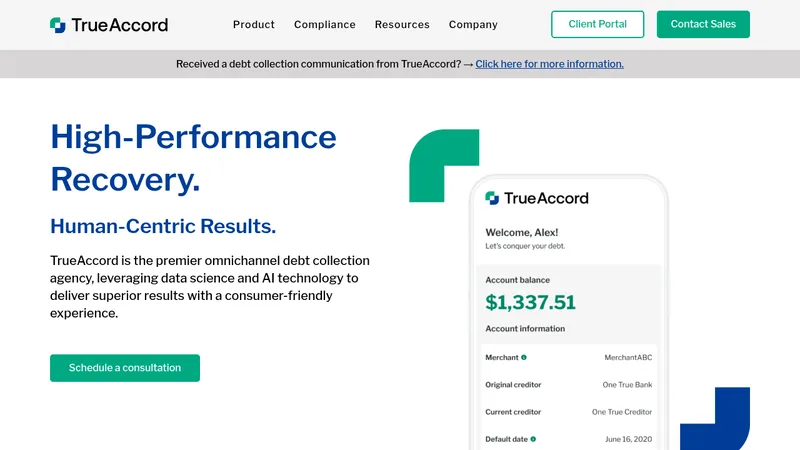
Task: Open the Product menu
Action: tap(254, 24)
